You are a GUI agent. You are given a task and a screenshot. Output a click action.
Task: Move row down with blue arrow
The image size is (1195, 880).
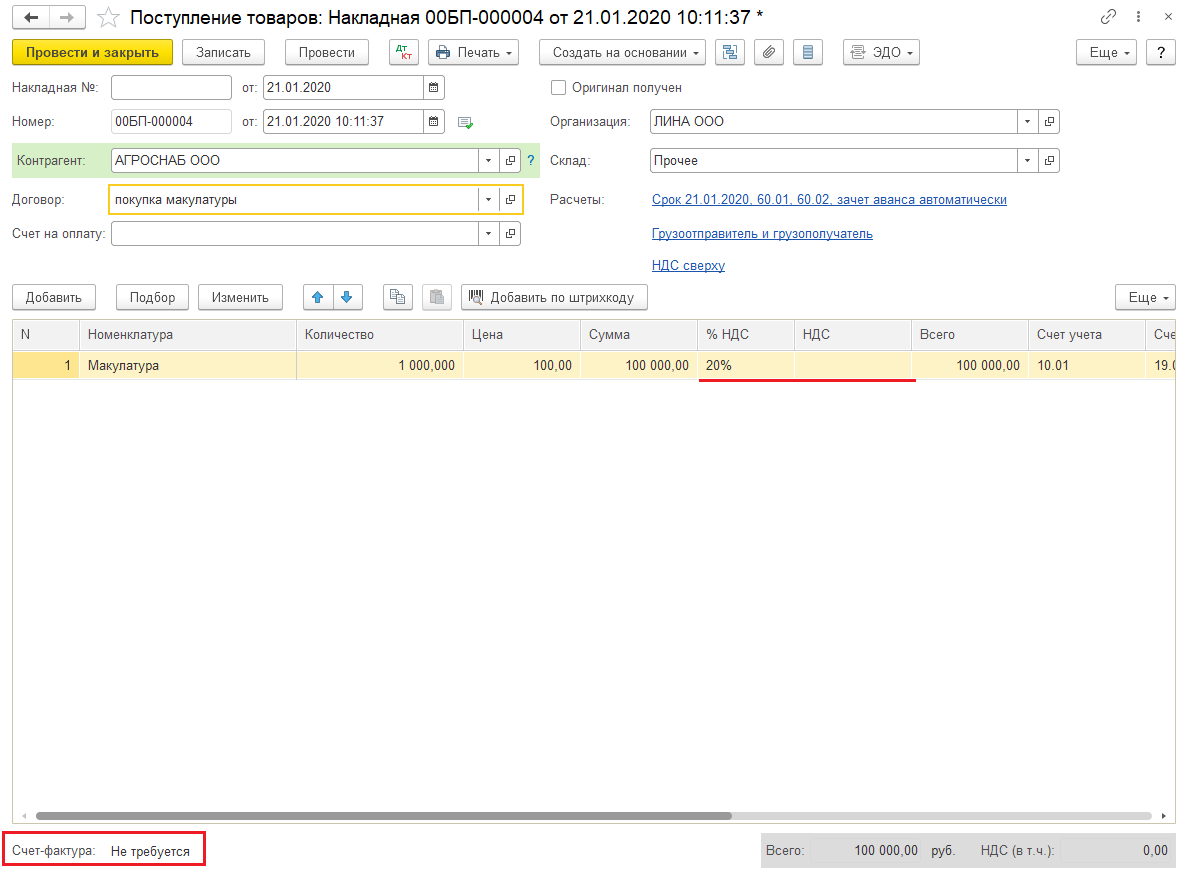pos(346,297)
